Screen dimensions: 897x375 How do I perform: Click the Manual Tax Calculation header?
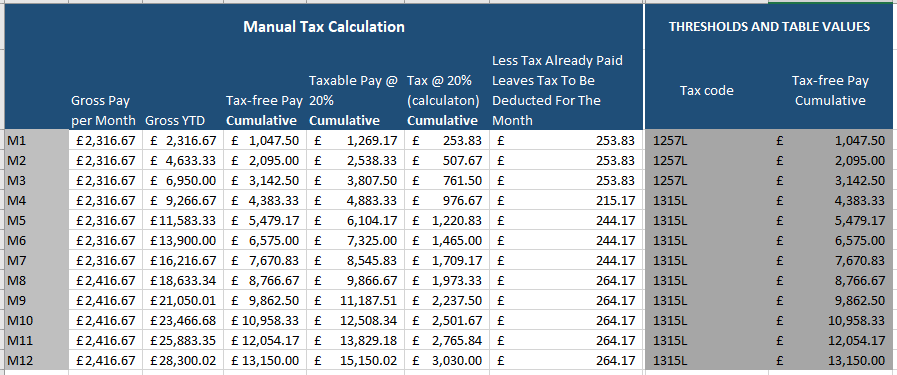(x=324, y=27)
